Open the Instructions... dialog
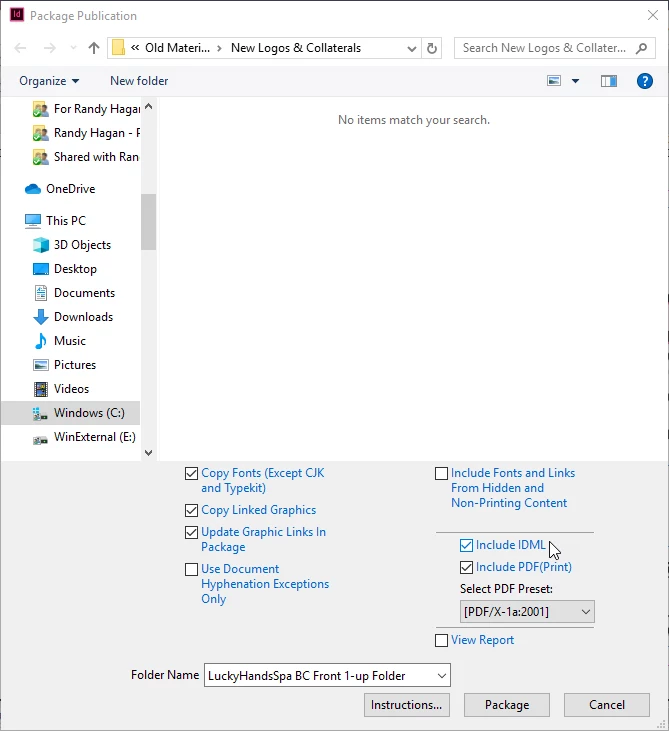The image size is (669, 731). [407, 705]
